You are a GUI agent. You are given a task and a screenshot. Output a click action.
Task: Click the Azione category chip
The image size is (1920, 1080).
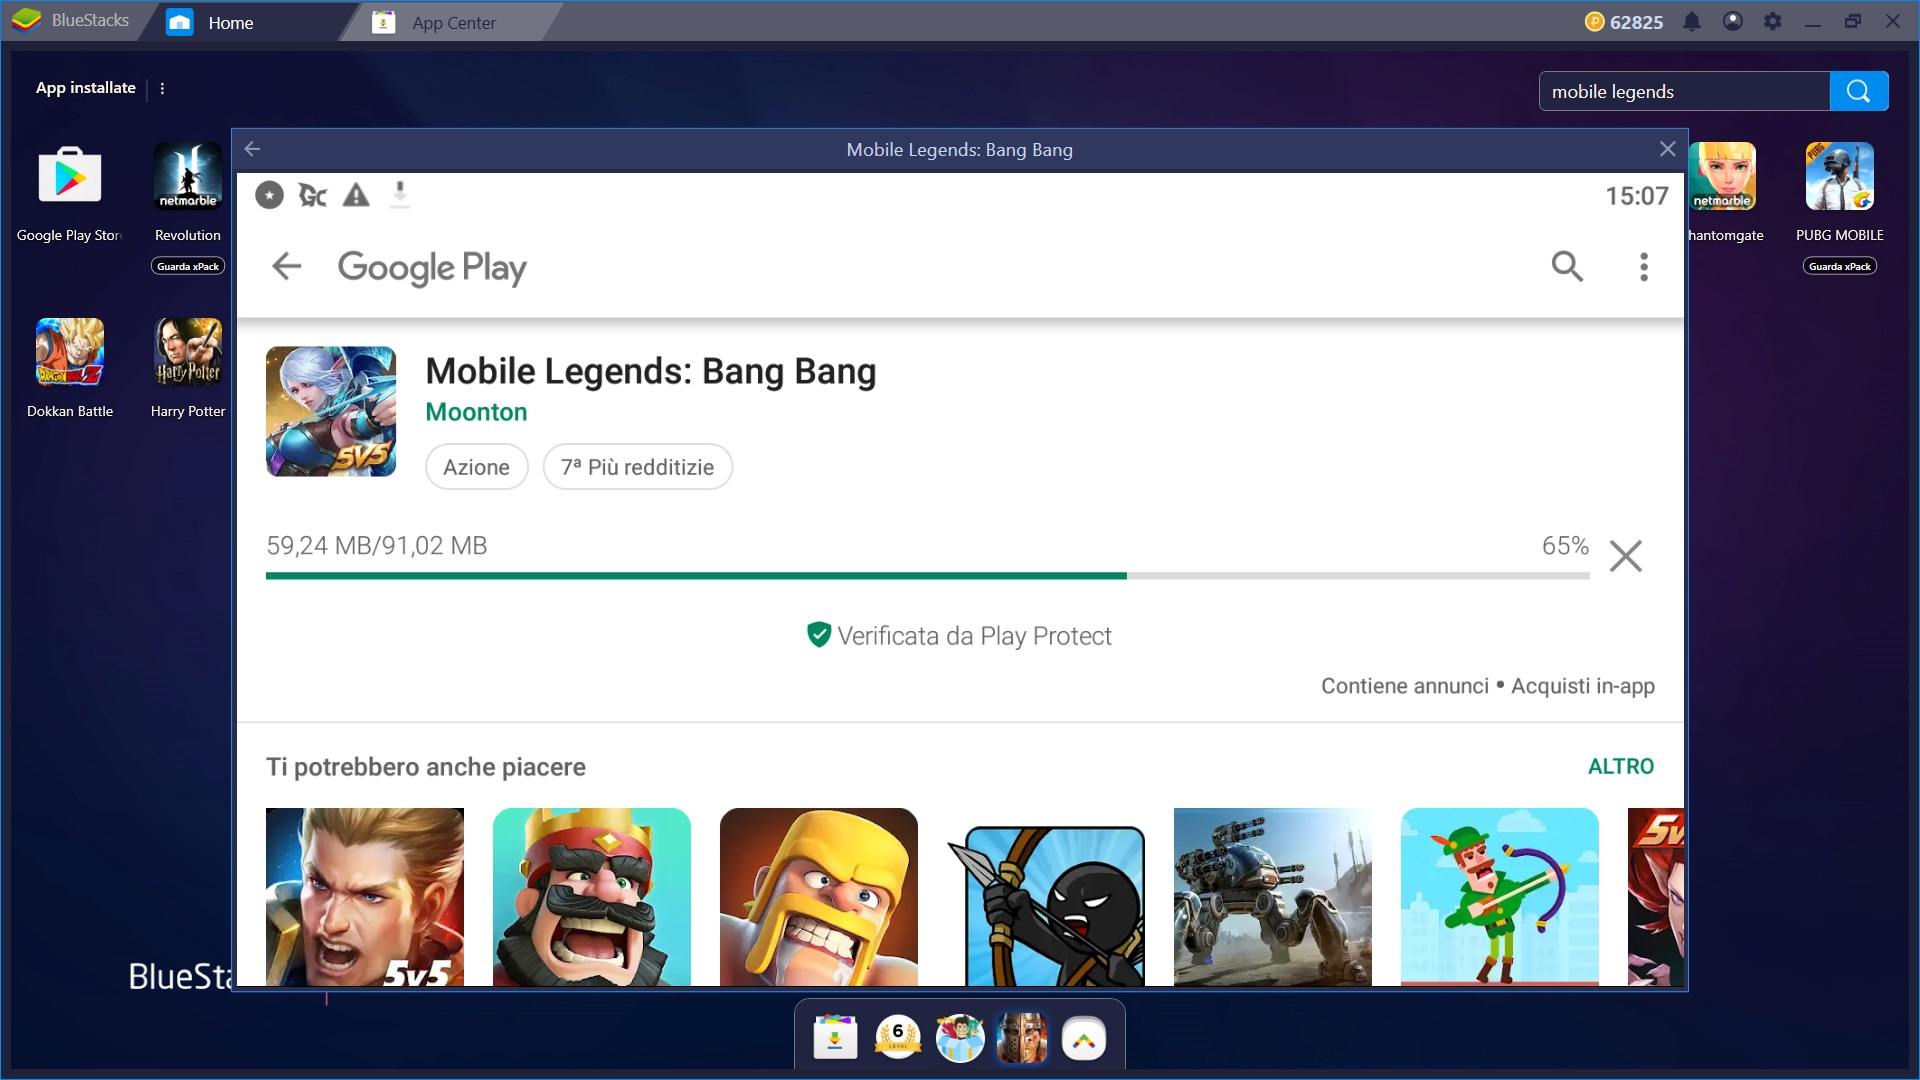coord(477,467)
